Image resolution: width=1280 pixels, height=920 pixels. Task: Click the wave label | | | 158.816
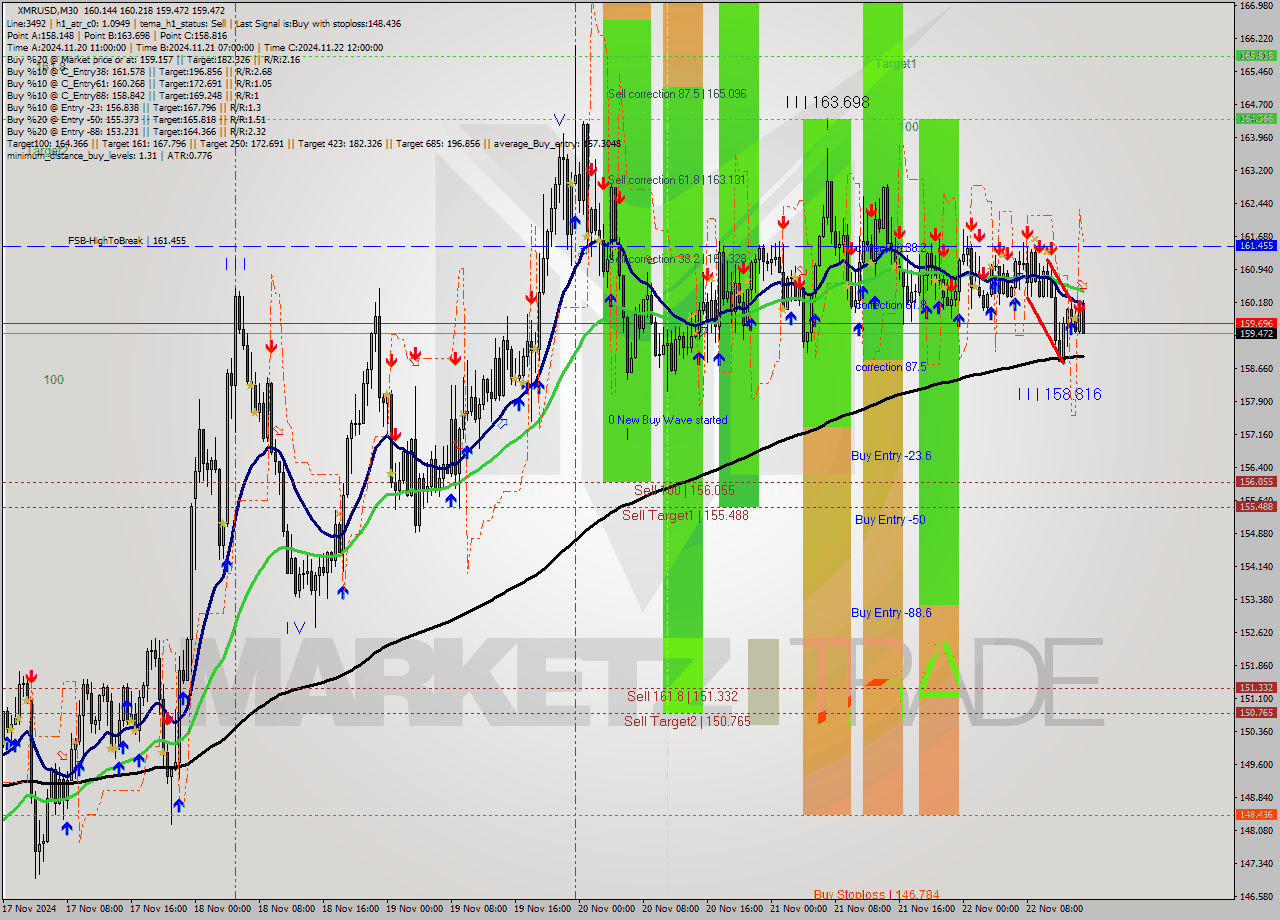1059,394
